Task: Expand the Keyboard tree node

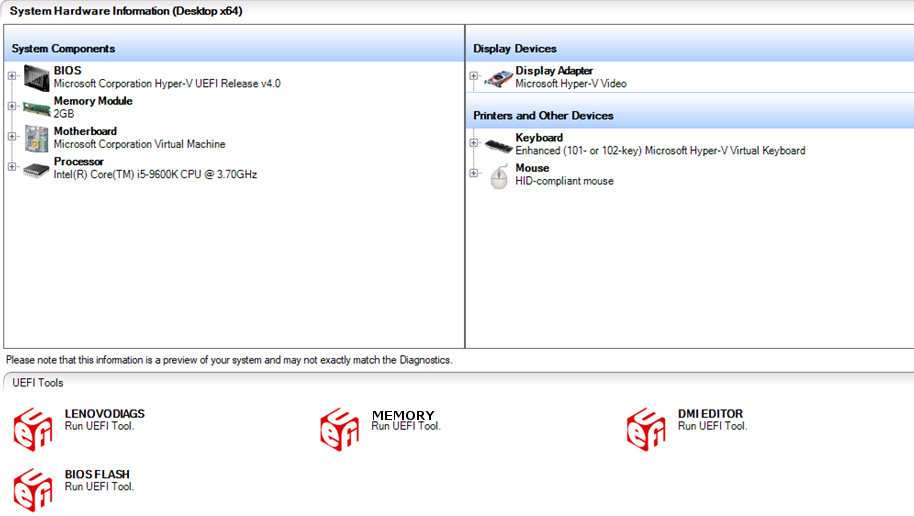Action: pyautogui.click(x=473, y=143)
